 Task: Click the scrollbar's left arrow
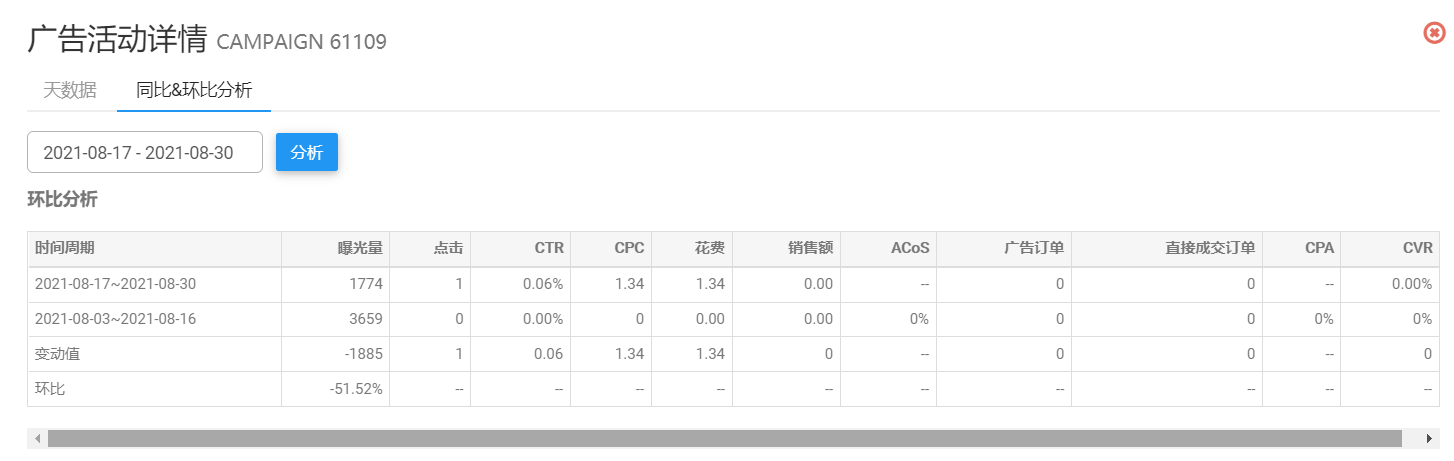click(x=37, y=438)
